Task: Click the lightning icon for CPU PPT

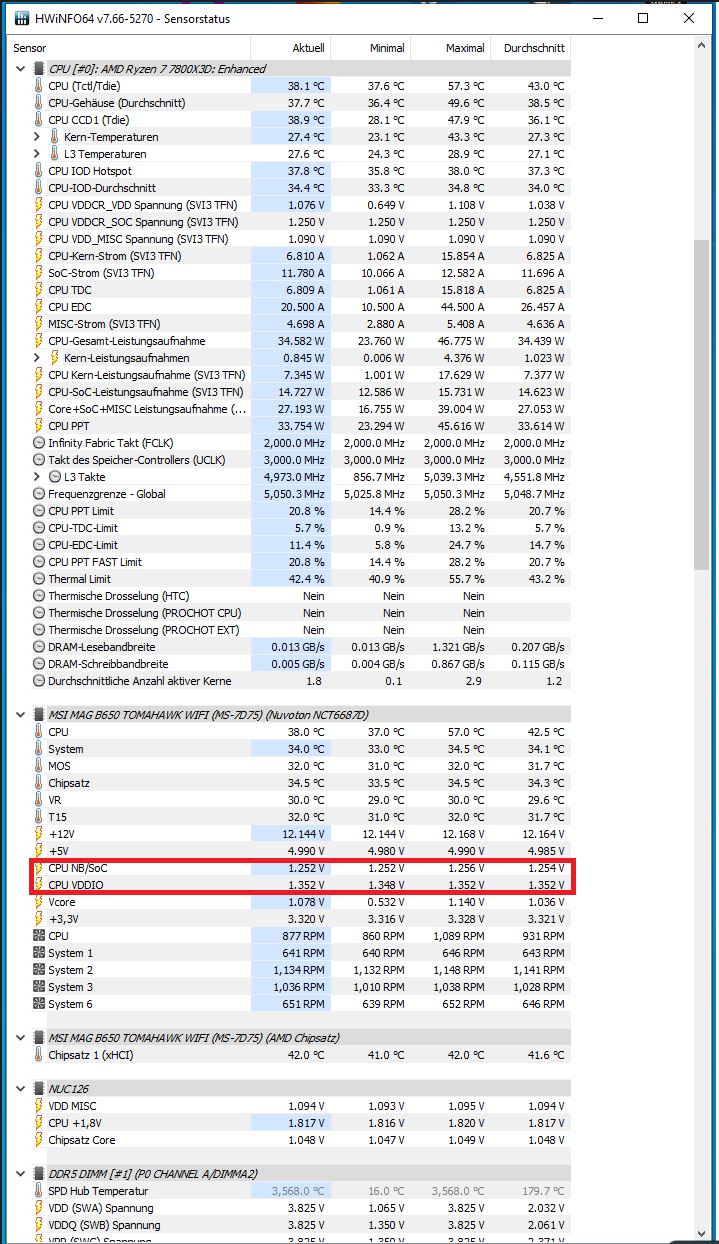Action: (x=39, y=426)
